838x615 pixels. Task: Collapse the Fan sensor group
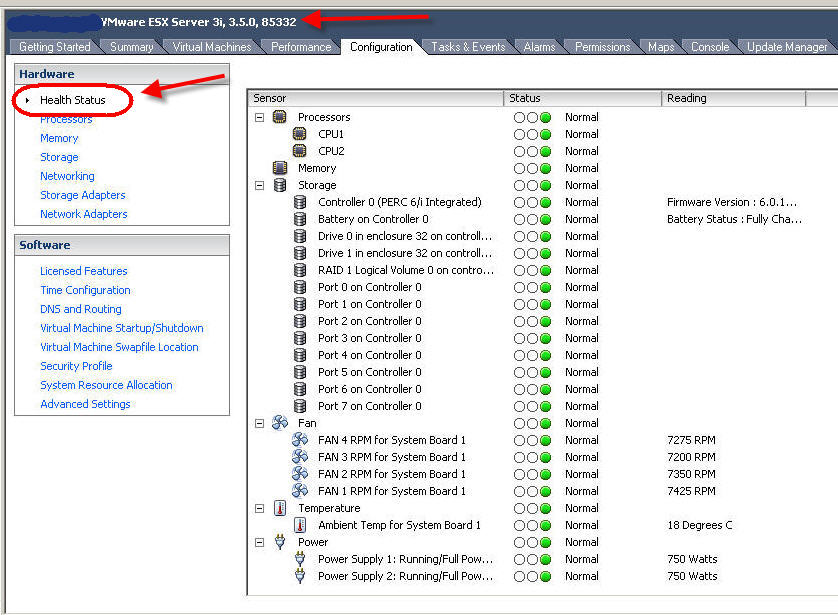click(260, 423)
